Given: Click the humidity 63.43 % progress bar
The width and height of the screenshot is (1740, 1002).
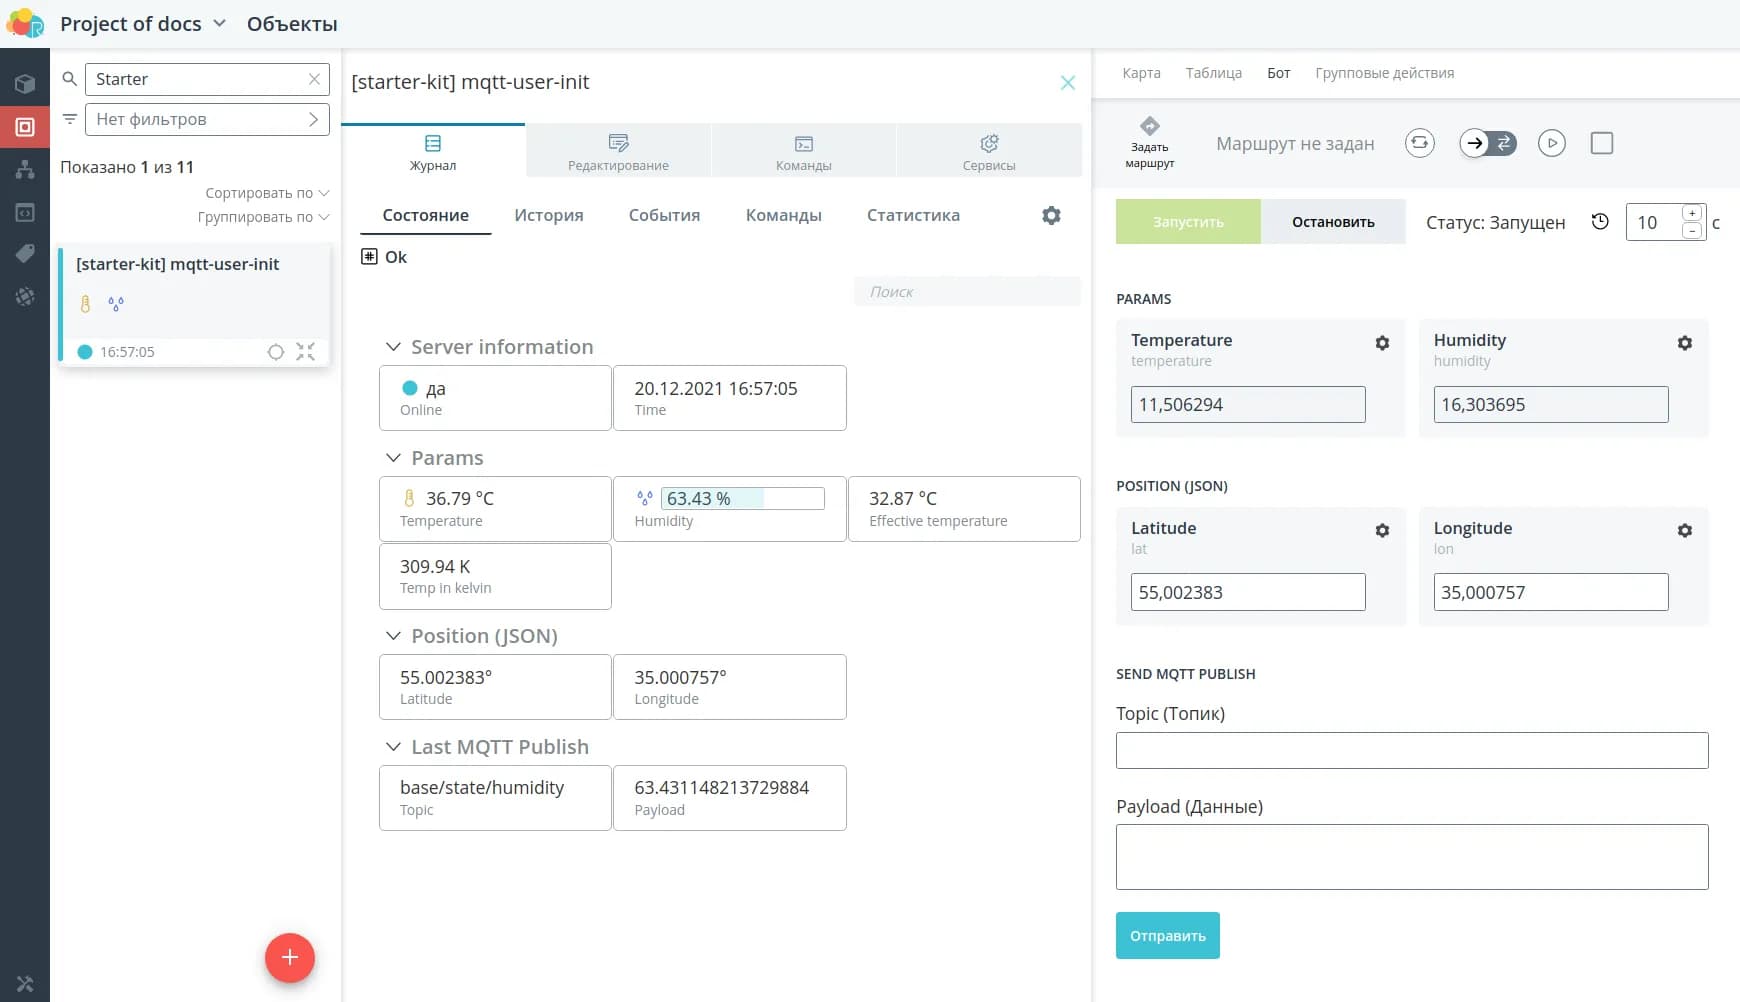Looking at the screenshot, I should (x=742, y=498).
